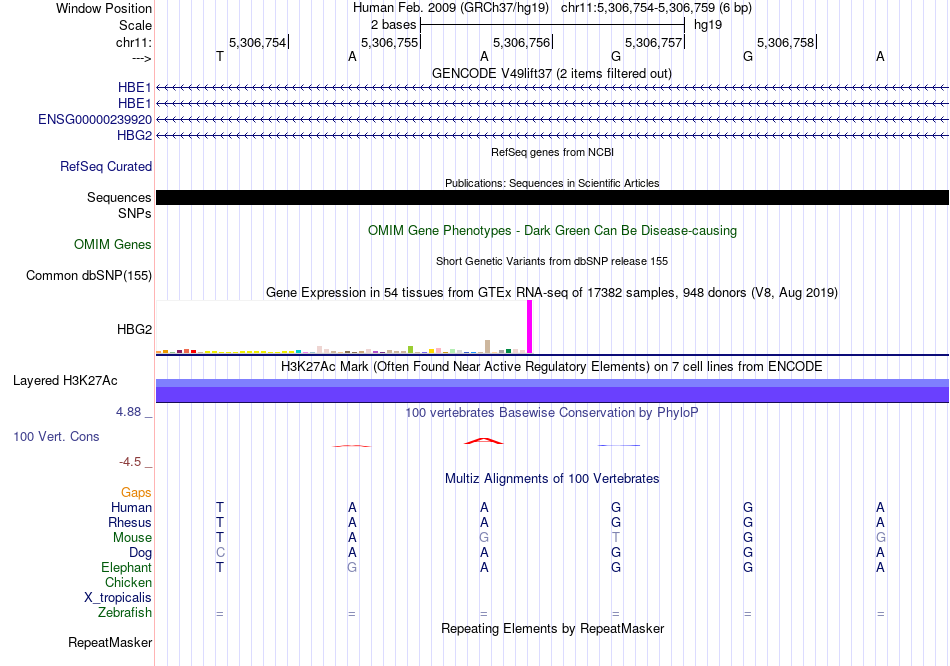Click the 2 bases scale bar label

pyautogui.click(x=394, y=25)
